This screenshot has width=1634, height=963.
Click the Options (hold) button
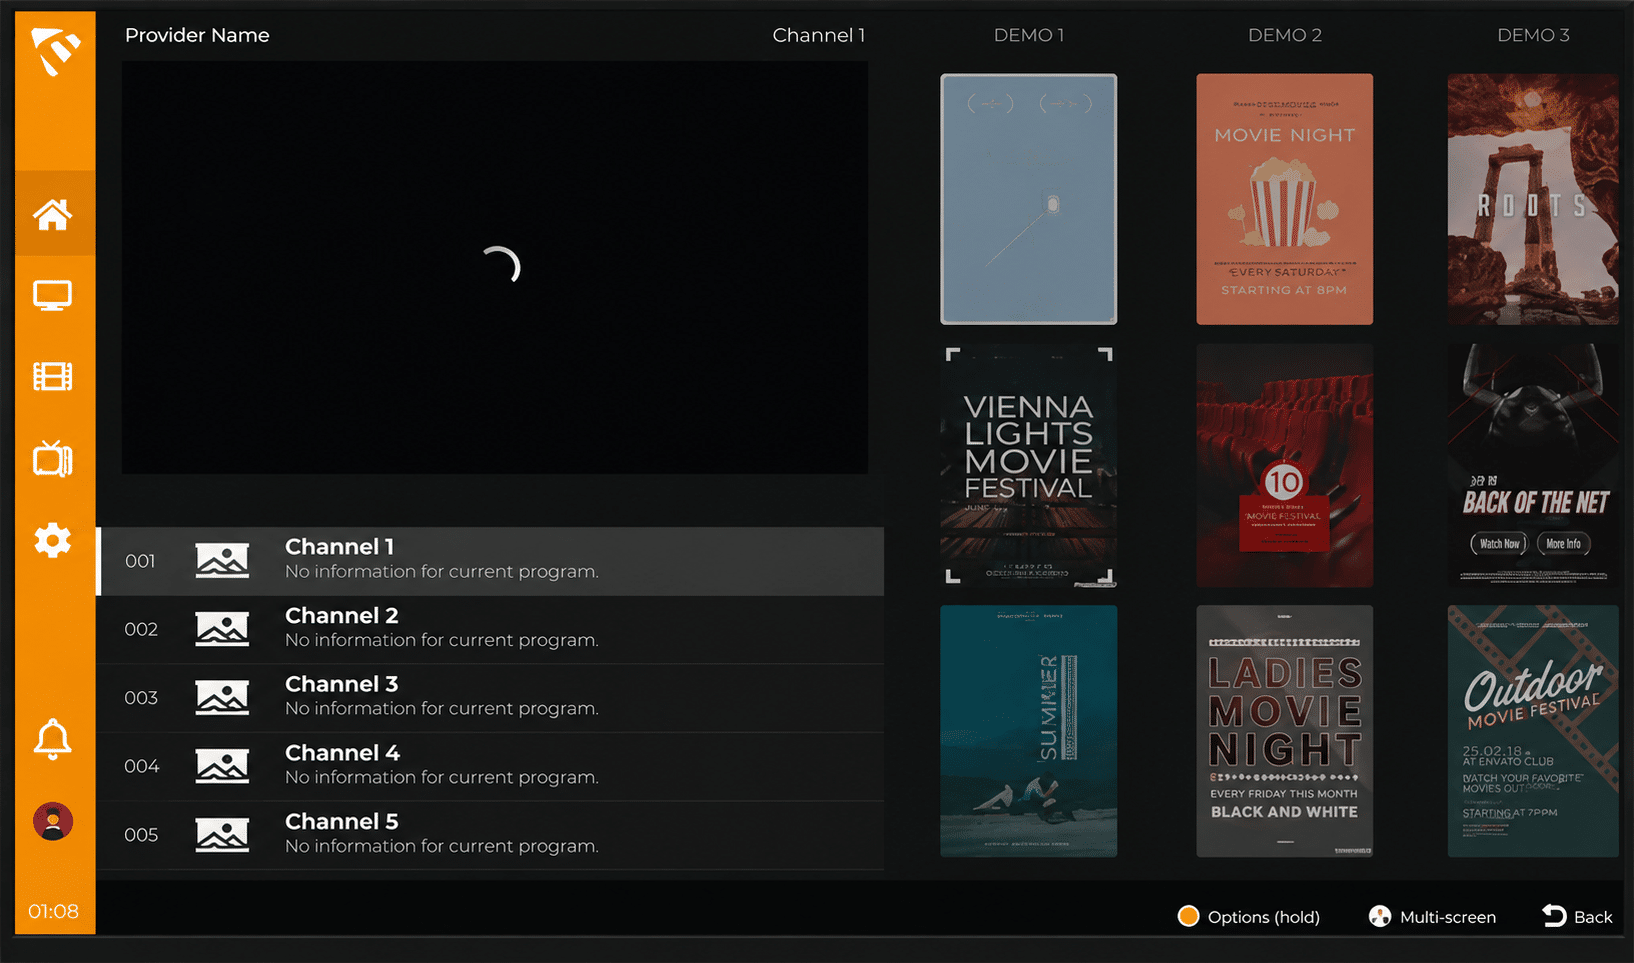(x=1249, y=917)
